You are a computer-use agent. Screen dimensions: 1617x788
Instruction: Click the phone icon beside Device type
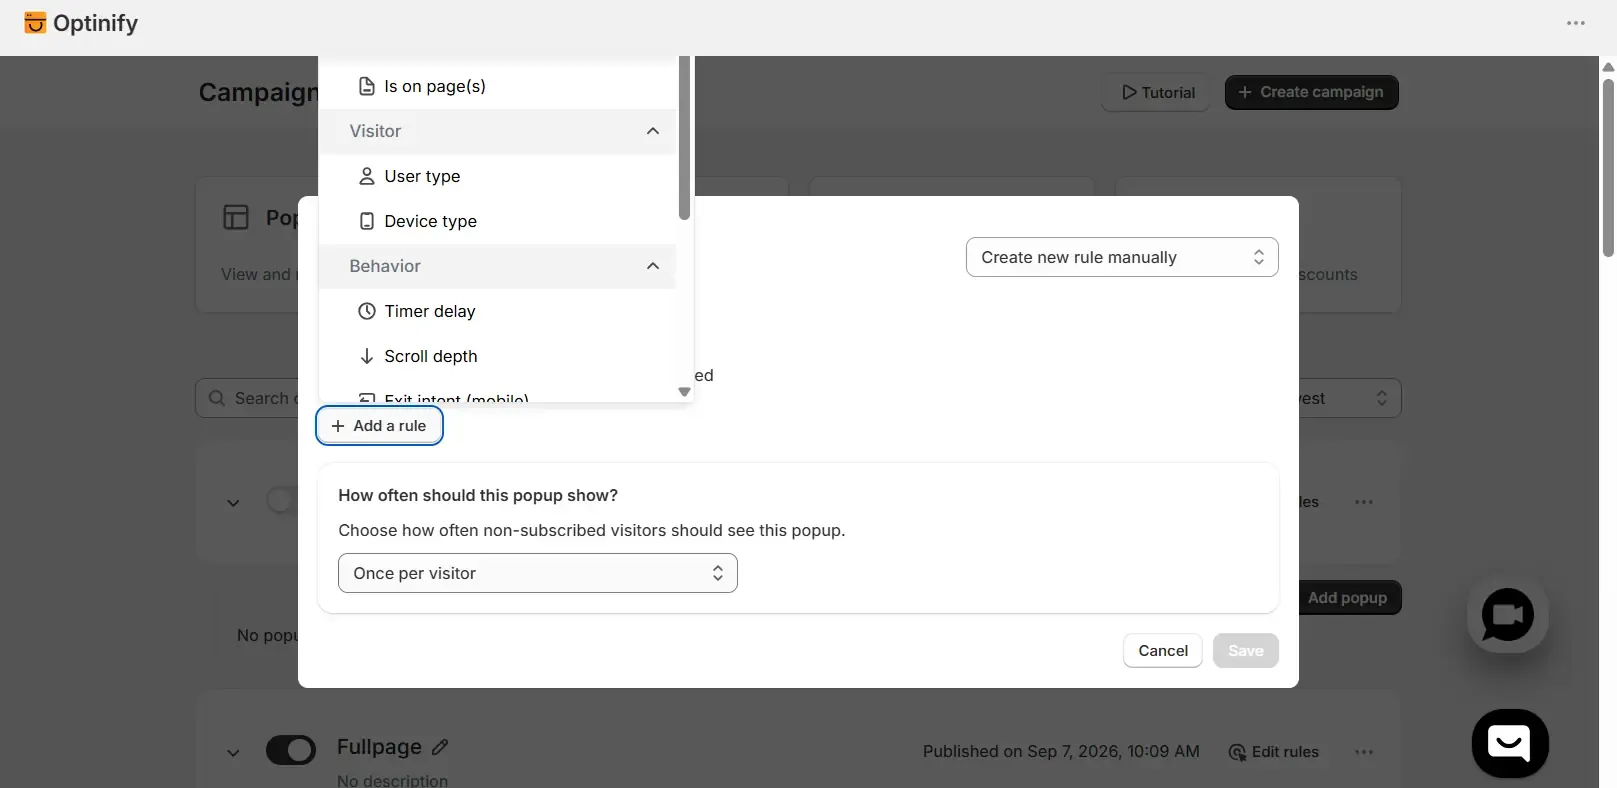pos(367,221)
